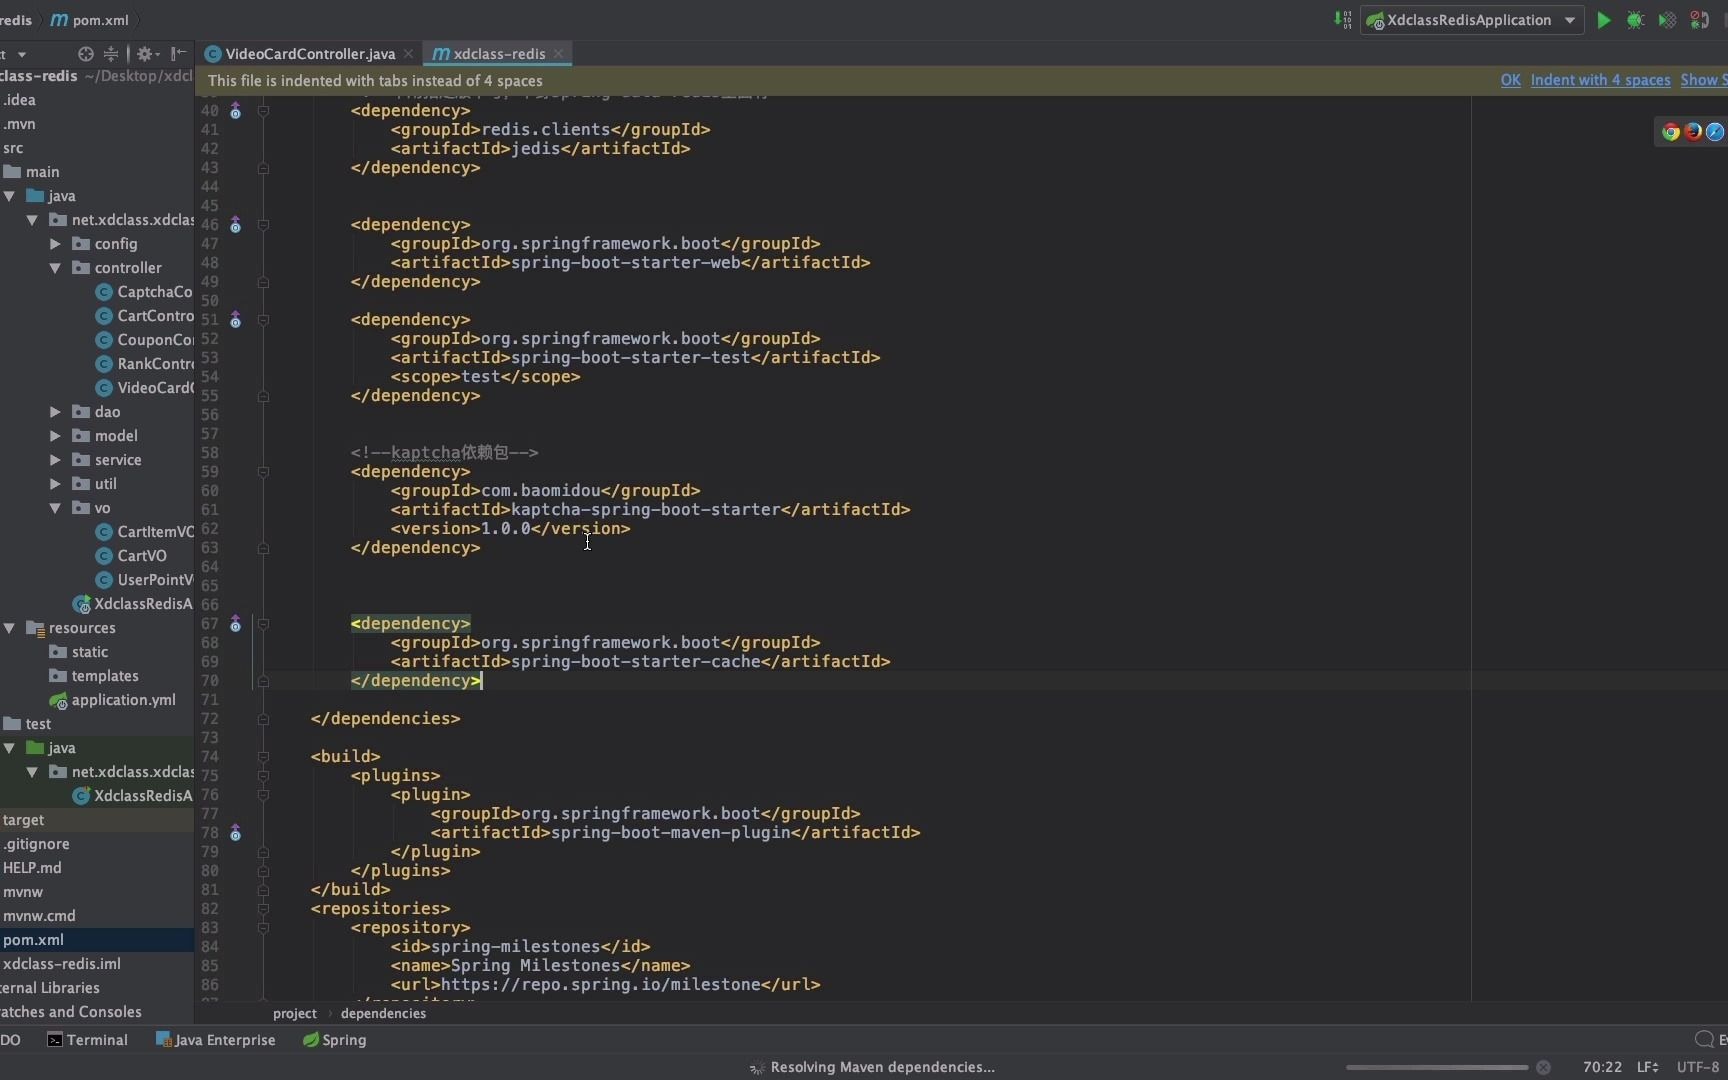Click the project breadcrumb at editor bottom
This screenshot has height=1080, width=1728.
[295, 1013]
